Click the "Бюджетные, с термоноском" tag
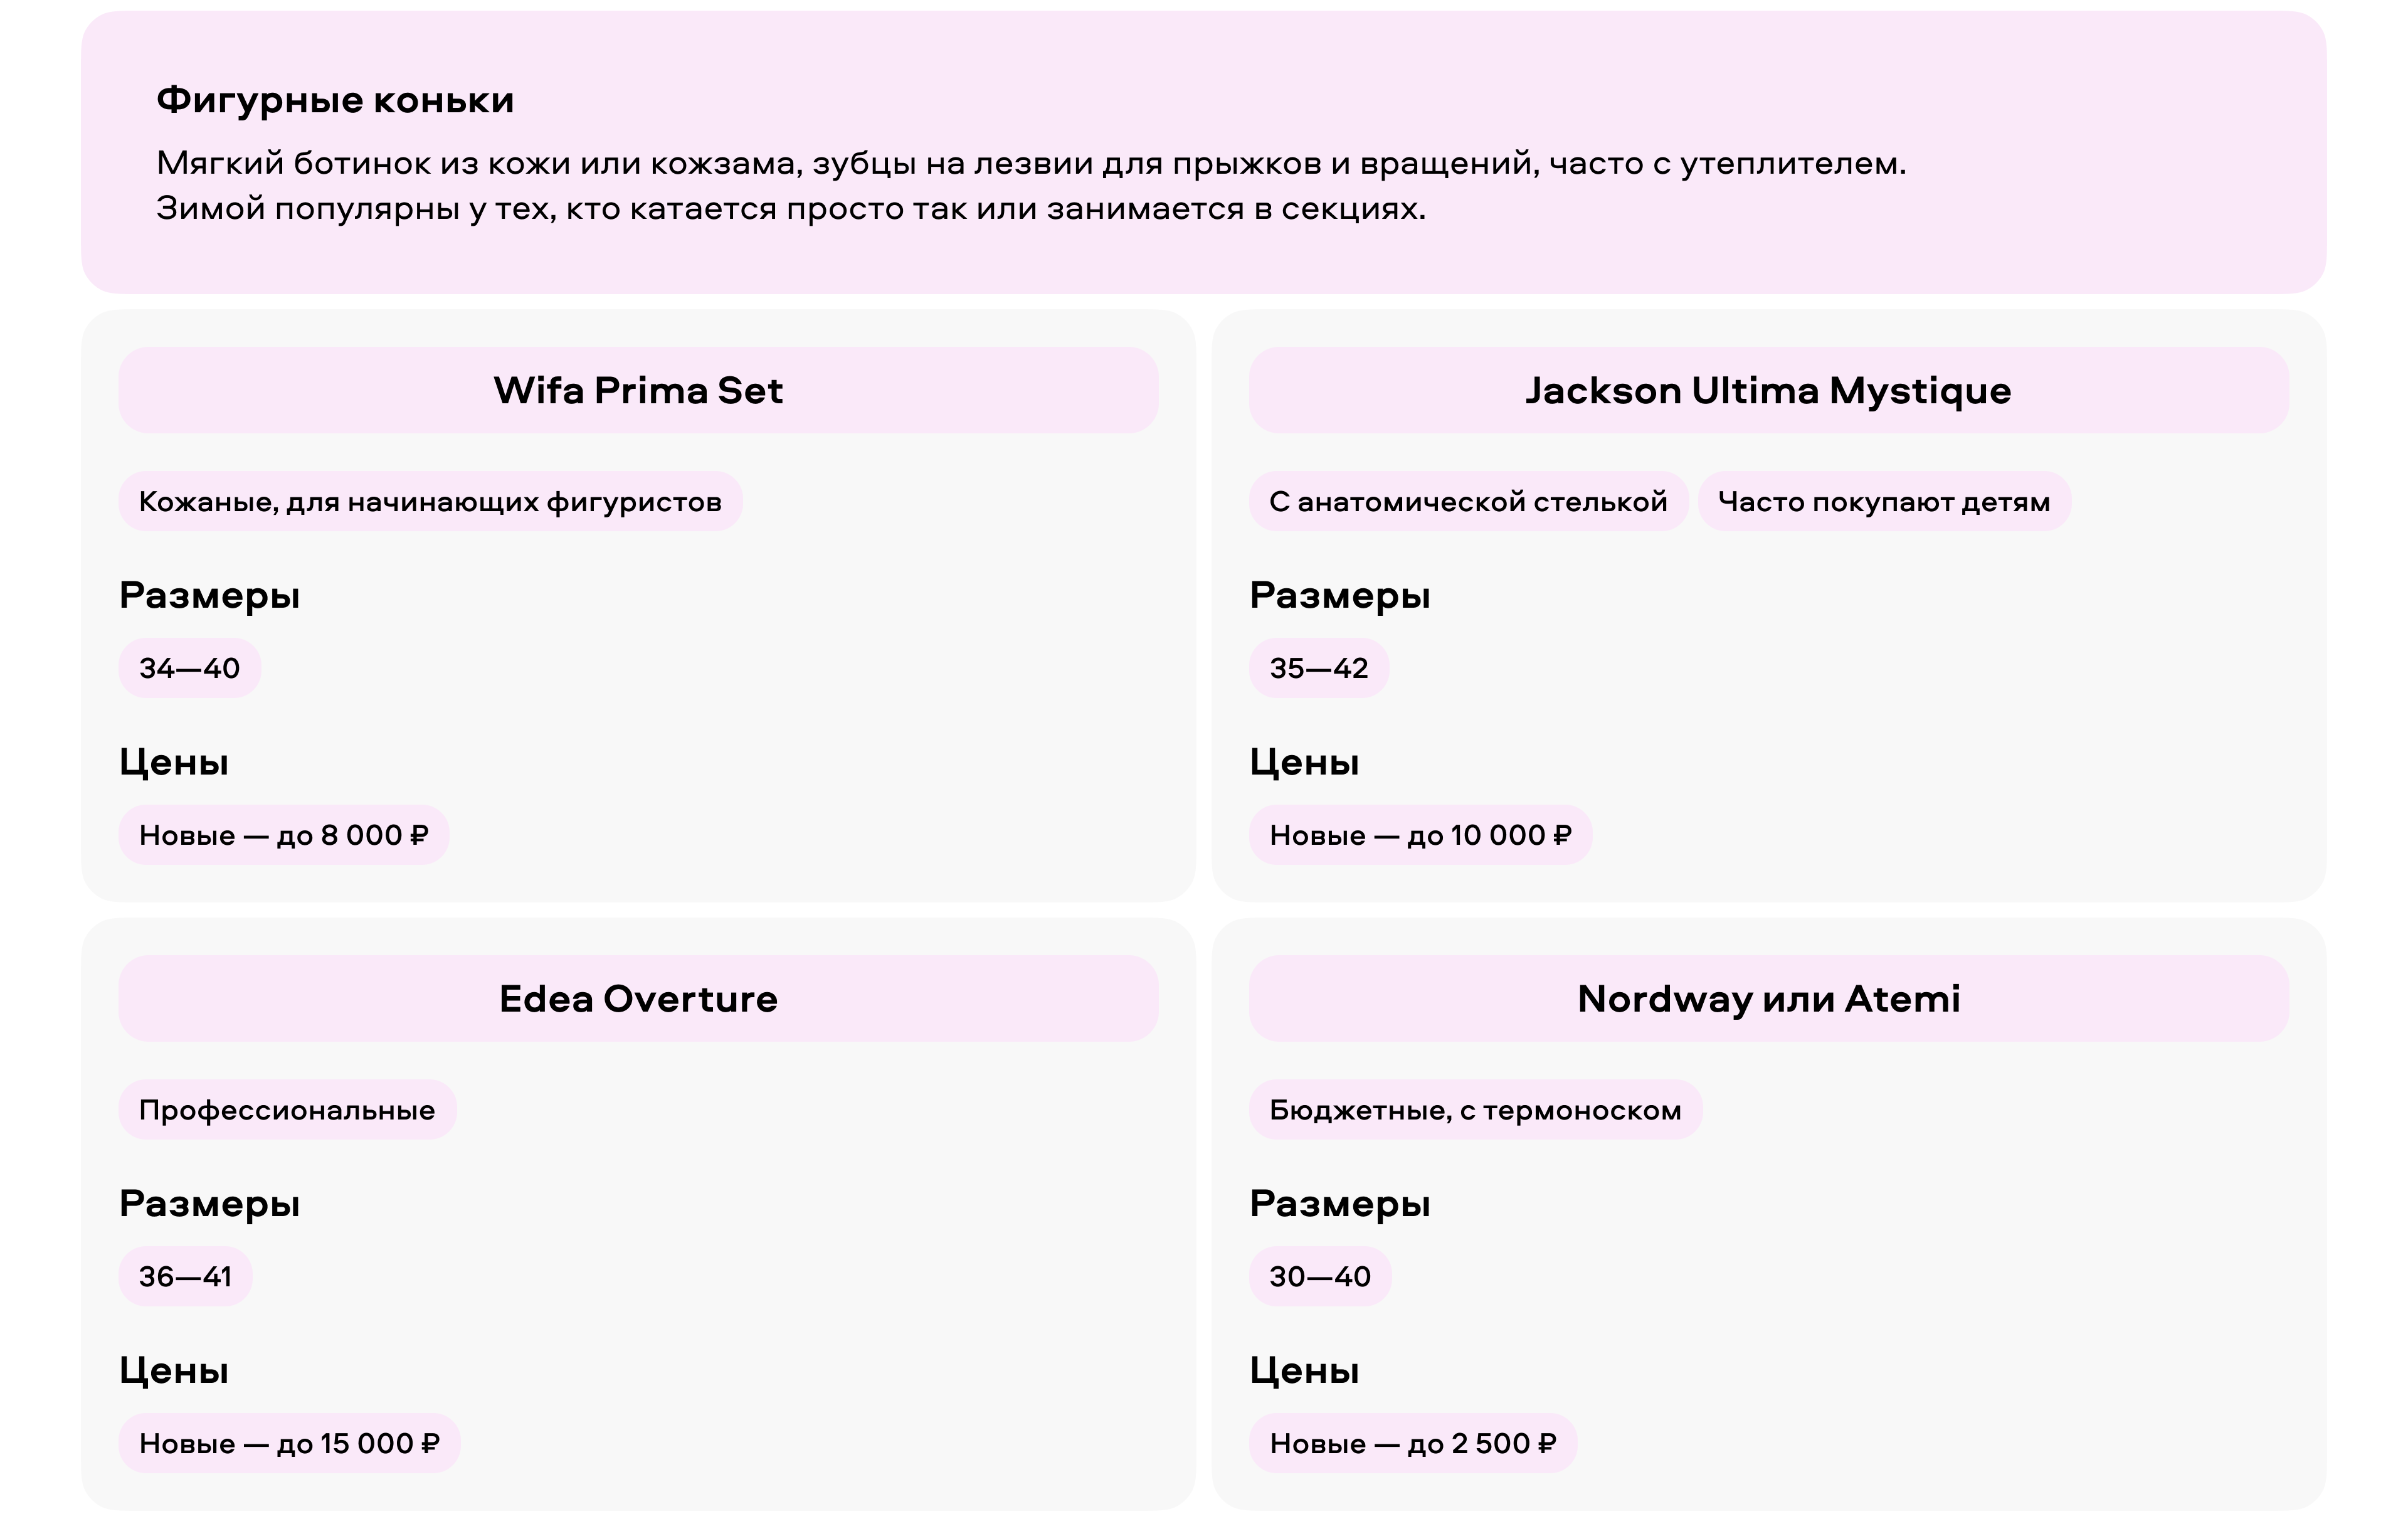Viewport: 2408px width, 1519px height. (1475, 1109)
